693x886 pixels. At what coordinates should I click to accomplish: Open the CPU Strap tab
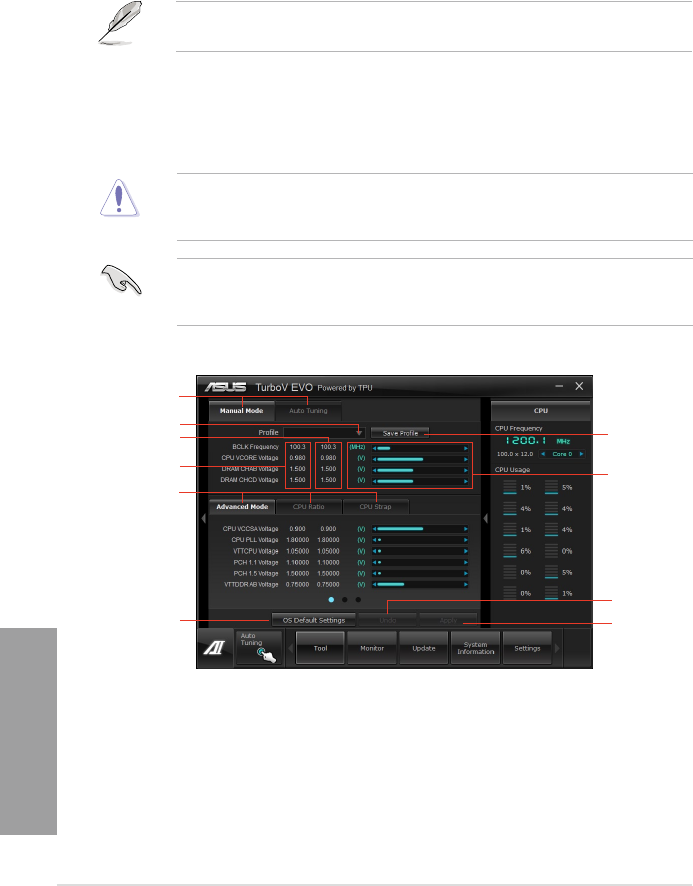coord(375,507)
